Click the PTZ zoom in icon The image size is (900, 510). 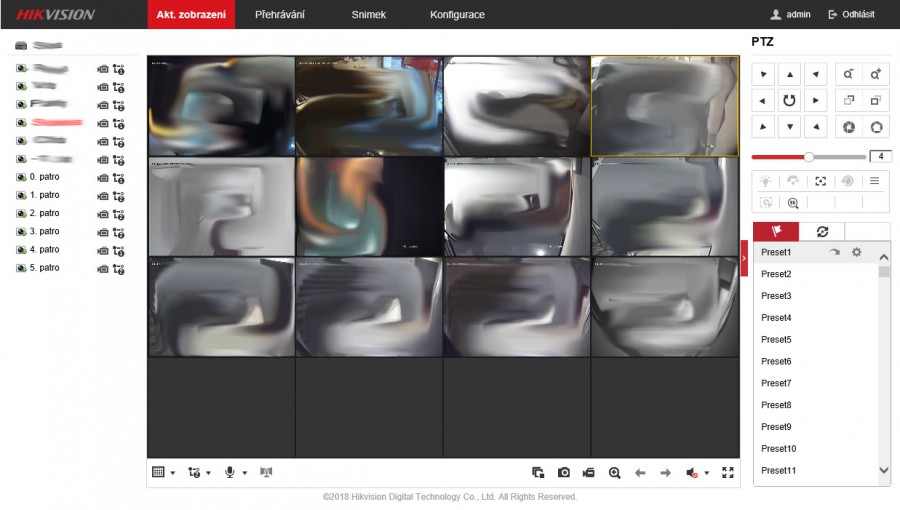coord(876,74)
